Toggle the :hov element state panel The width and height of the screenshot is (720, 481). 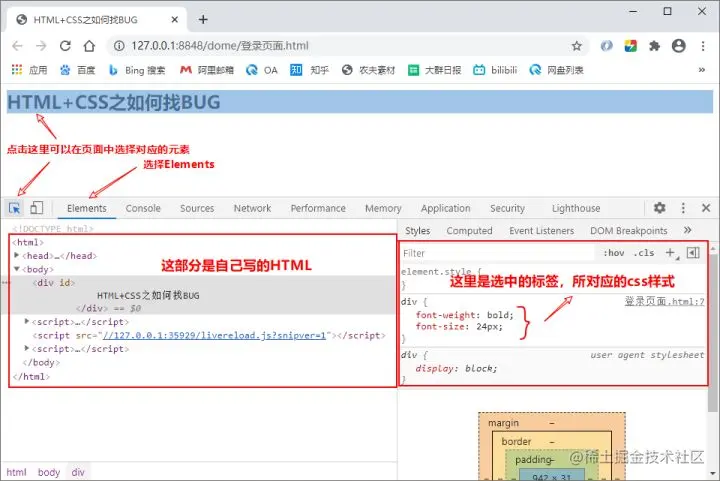[613, 253]
